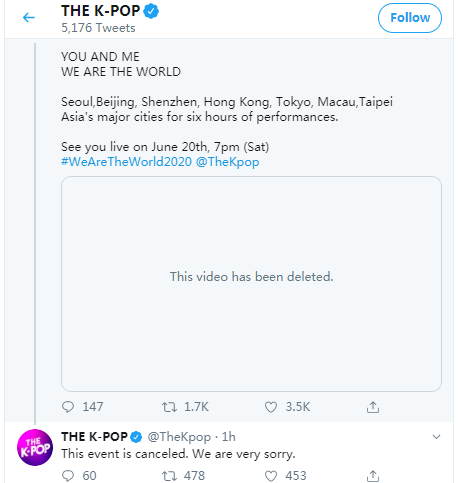The width and height of the screenshot is (460, 483).
Task: Reply to the event canceled tweet
Action: (68, 476)
